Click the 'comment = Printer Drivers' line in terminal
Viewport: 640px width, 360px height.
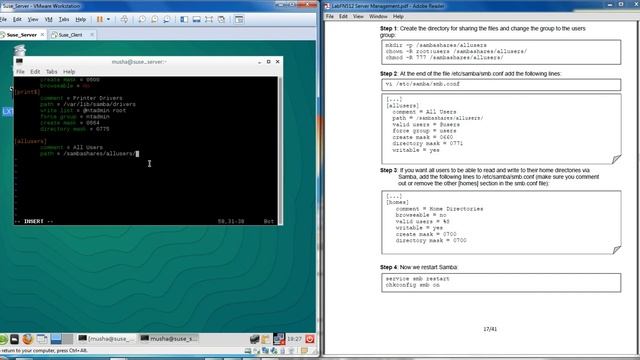point(81,98)
